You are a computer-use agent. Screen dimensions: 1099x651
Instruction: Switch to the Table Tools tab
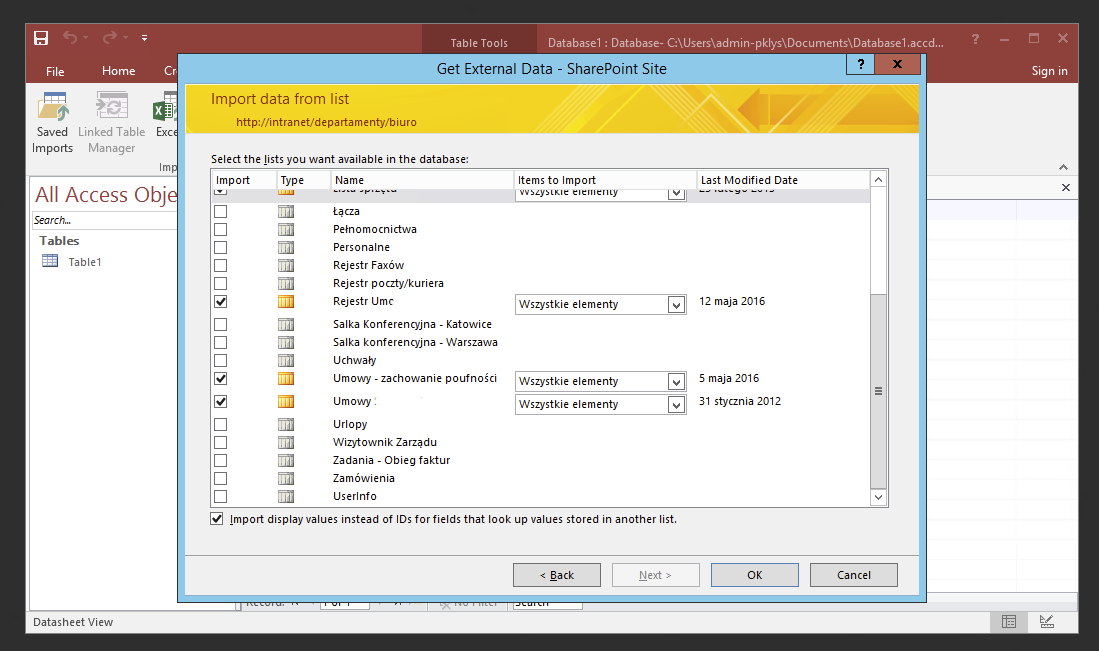pos(479,42)
